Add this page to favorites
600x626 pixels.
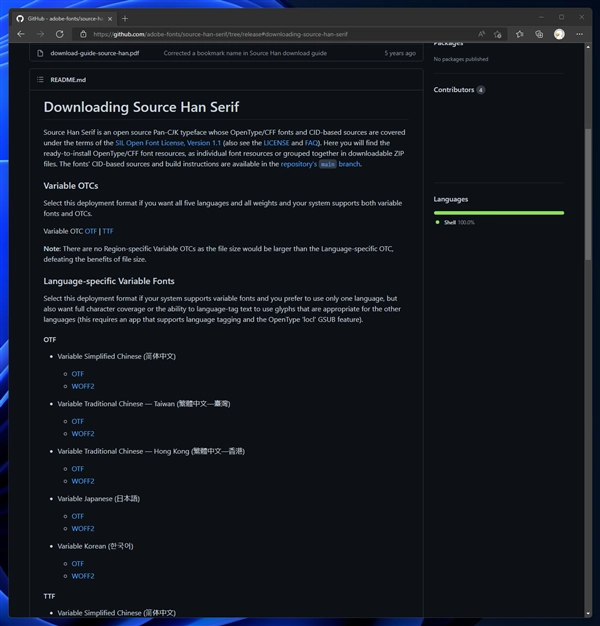pos(498,34)
